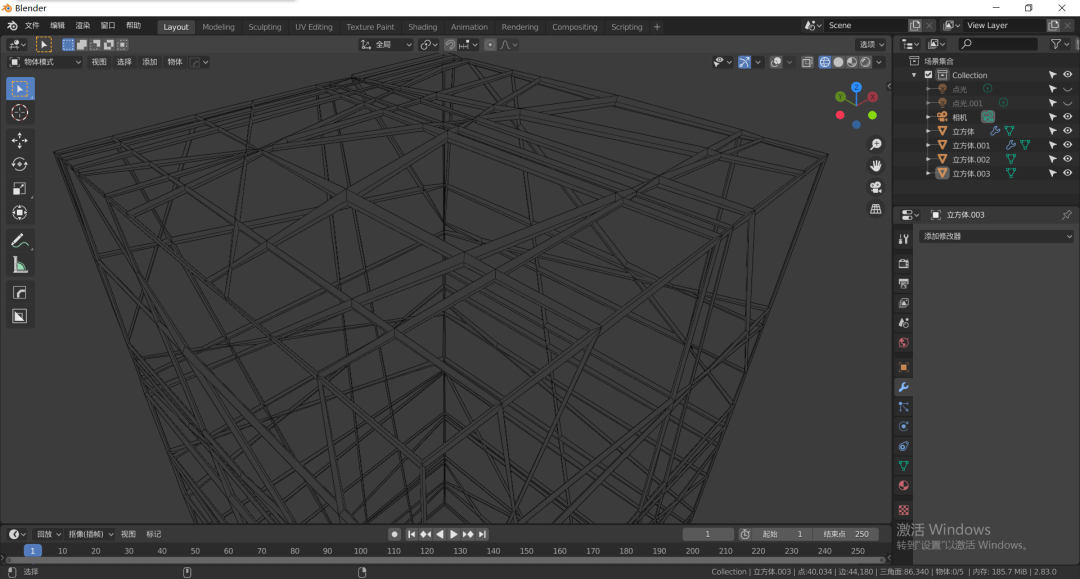Click frame 100 on the timeline ruler

(x=360, y=551)
